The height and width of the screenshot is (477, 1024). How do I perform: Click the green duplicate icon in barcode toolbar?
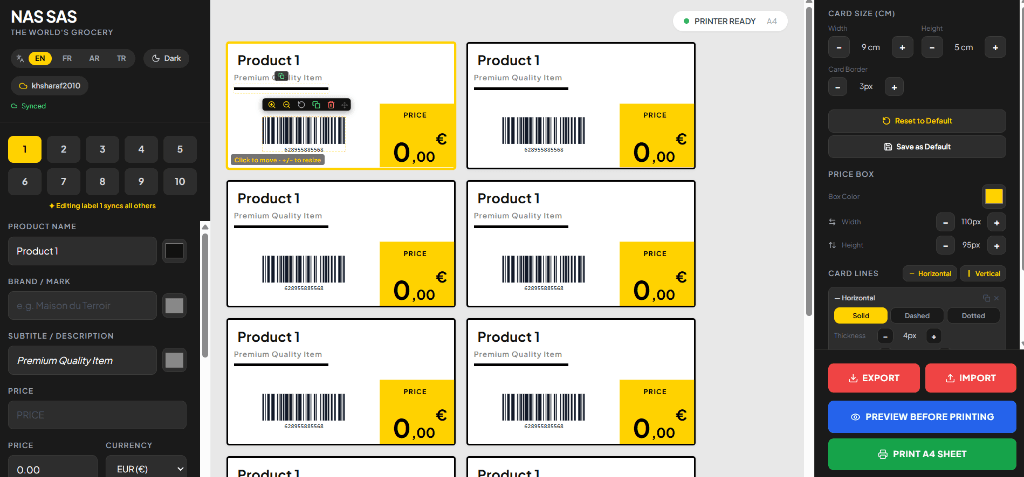click(316, 105)
